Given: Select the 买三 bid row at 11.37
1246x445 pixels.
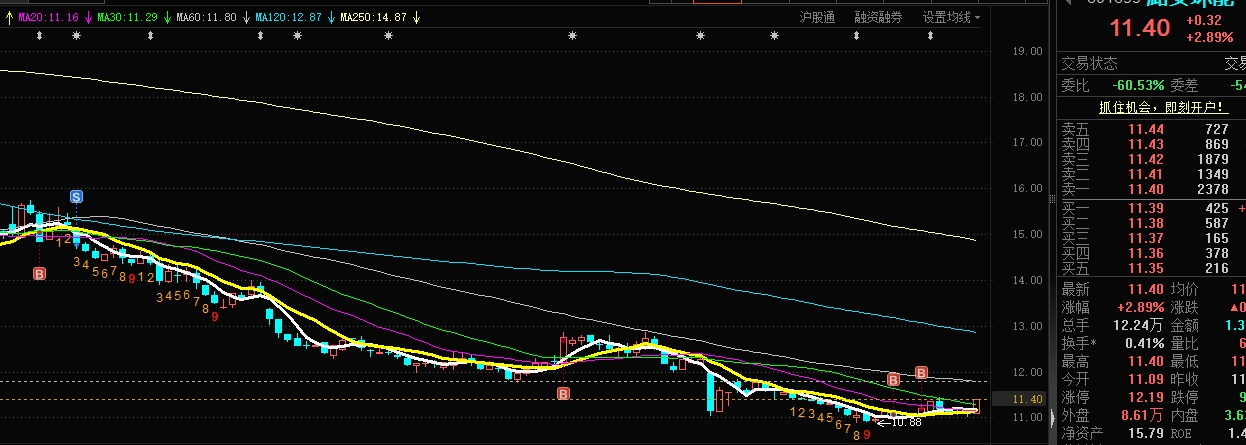Looking at the screenshot, I should [1153, 238].
